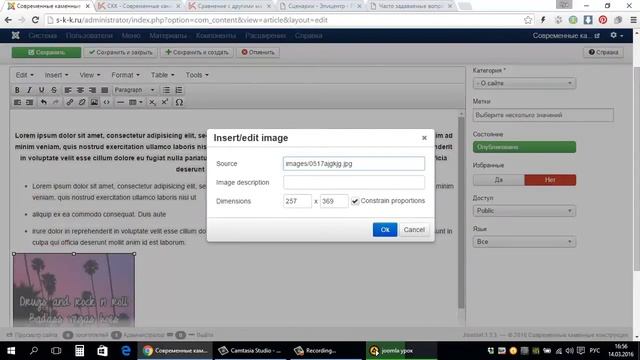This screenshot has height=360, width=640.
Task: Click Ok in Insert/edit image dialog
Action: (x=385, y=229)
